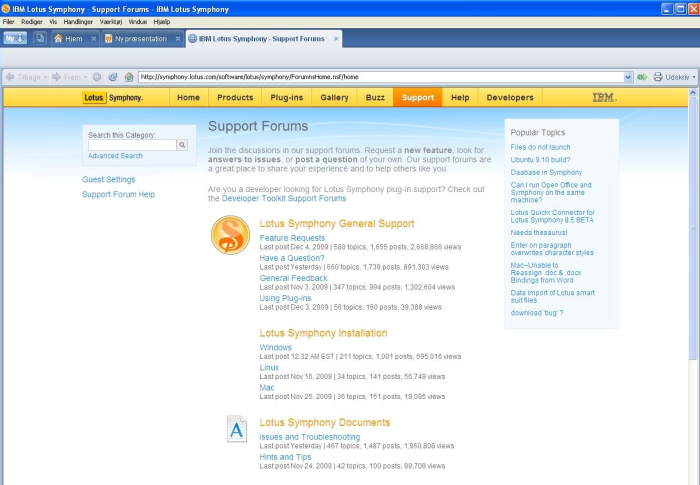Click the scrollbar up arrow
700x485 pixels.
pyautogui.click(x=693, y=93)
